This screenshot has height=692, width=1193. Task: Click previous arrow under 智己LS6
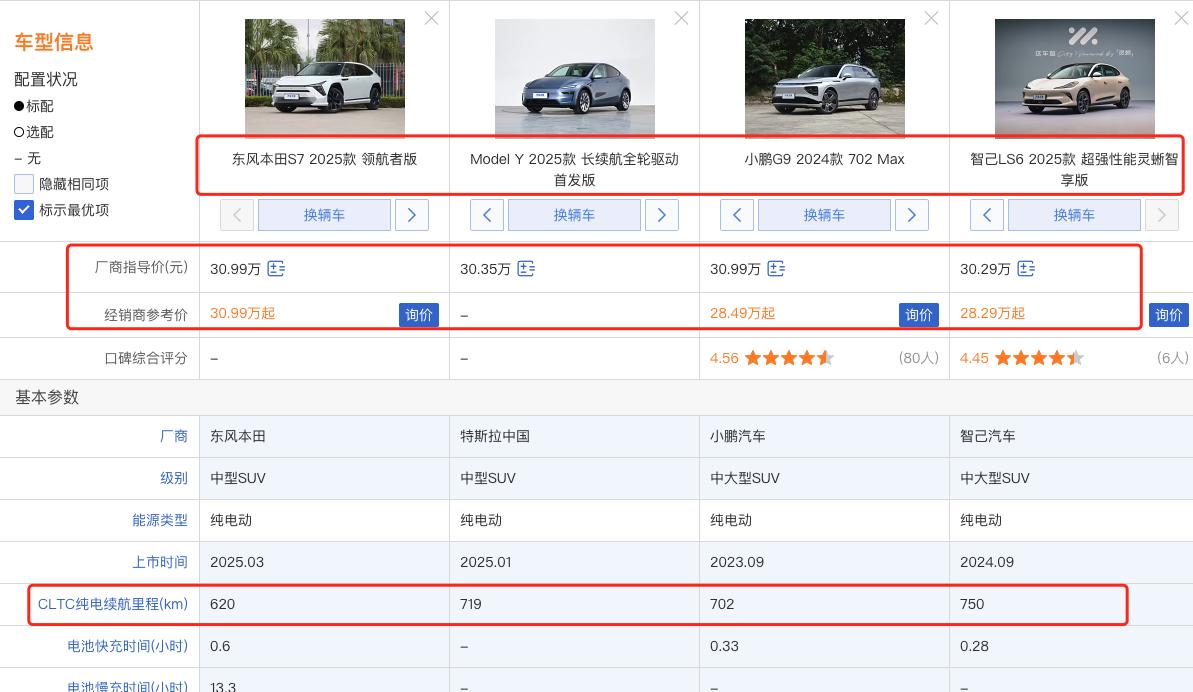(x=987, y=215)
